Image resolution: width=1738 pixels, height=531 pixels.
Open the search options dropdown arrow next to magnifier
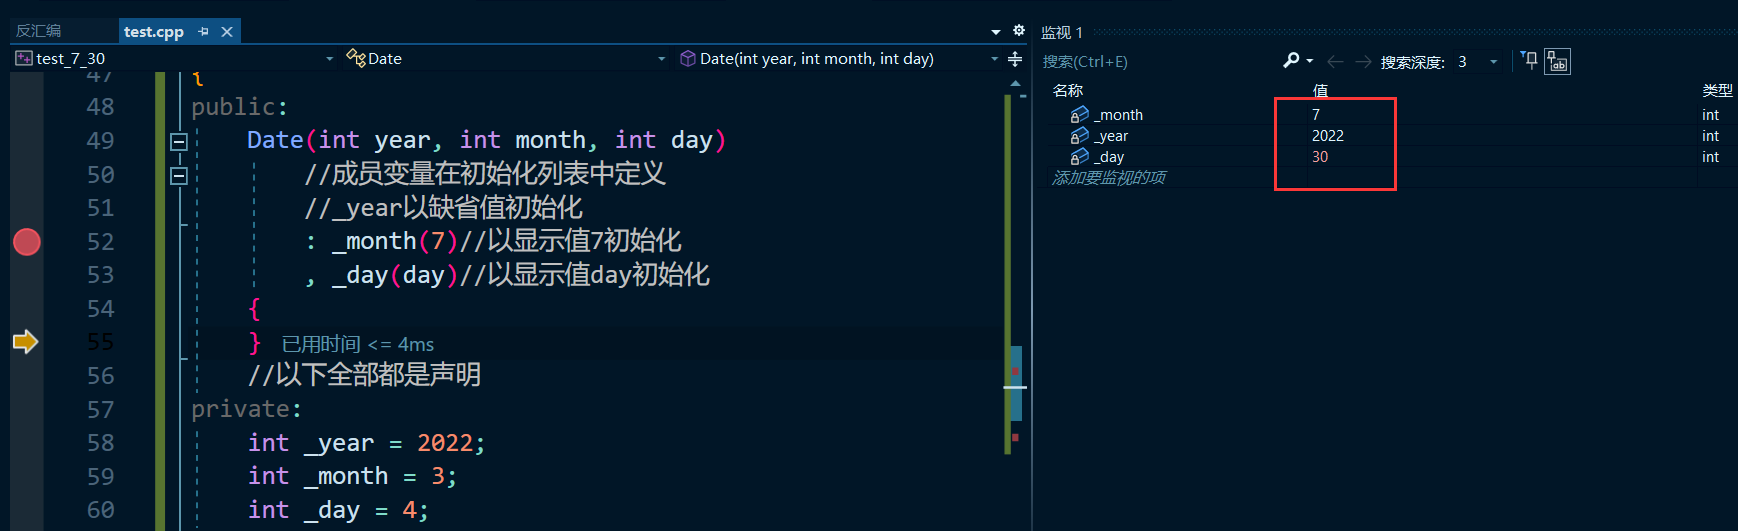click(x=1310, y=62)
